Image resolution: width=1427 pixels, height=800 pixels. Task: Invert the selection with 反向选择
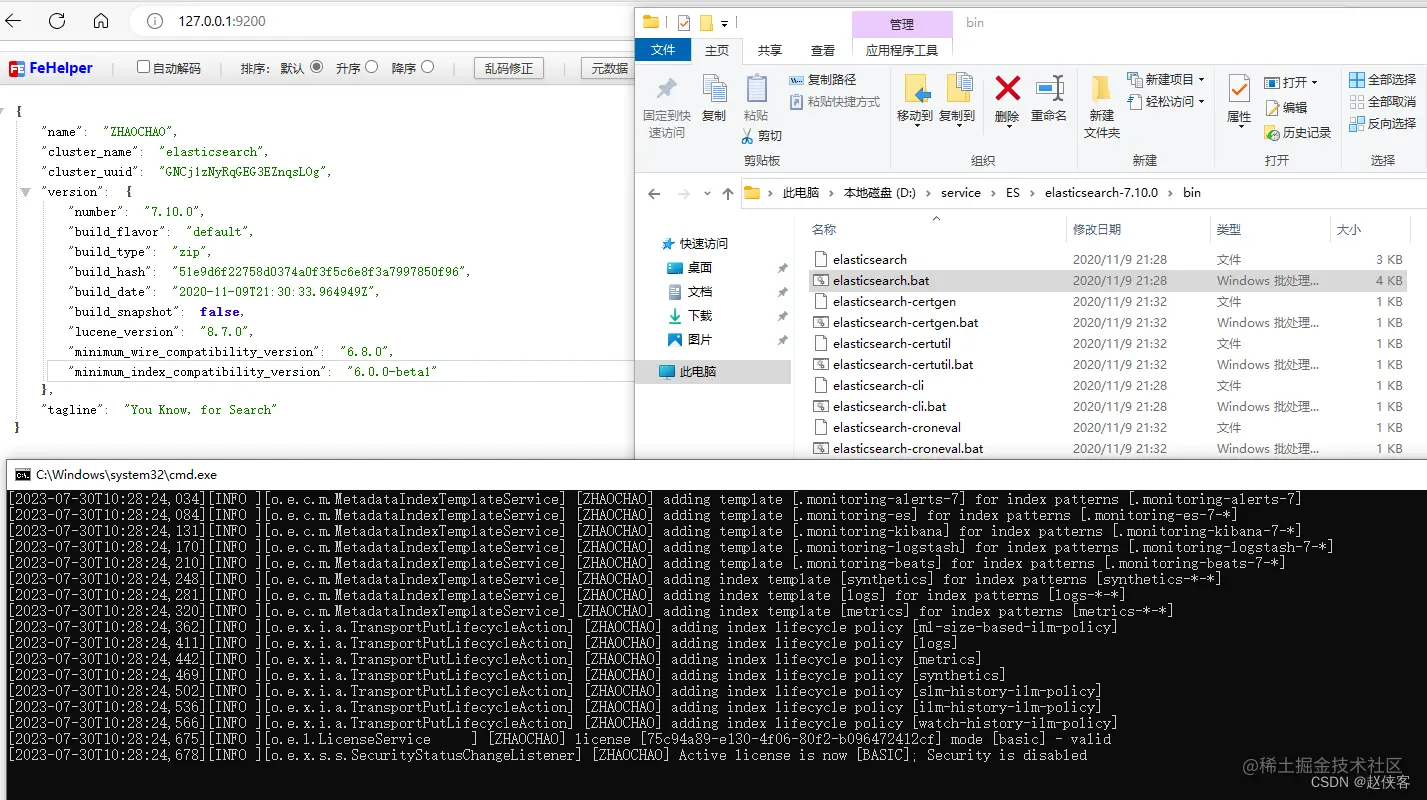[x=1383, y=123]
